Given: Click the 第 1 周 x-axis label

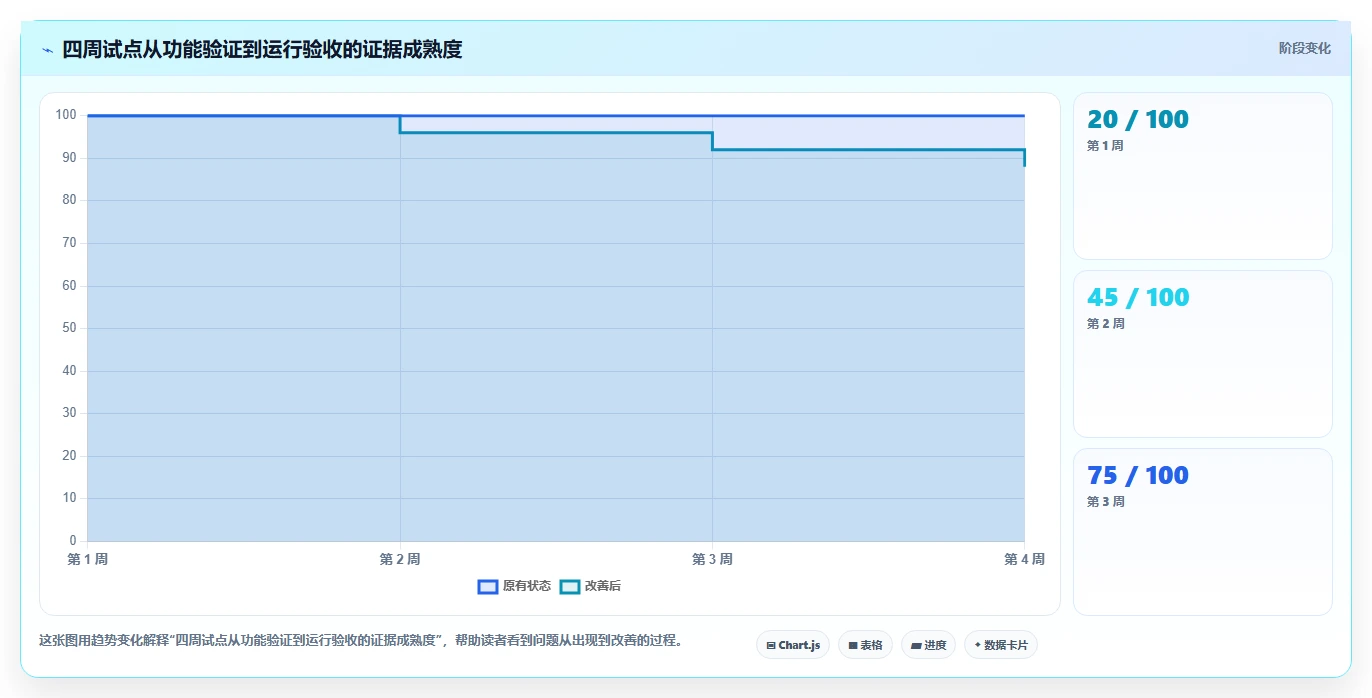Looking at the screenshot, I should click(88, 559).
